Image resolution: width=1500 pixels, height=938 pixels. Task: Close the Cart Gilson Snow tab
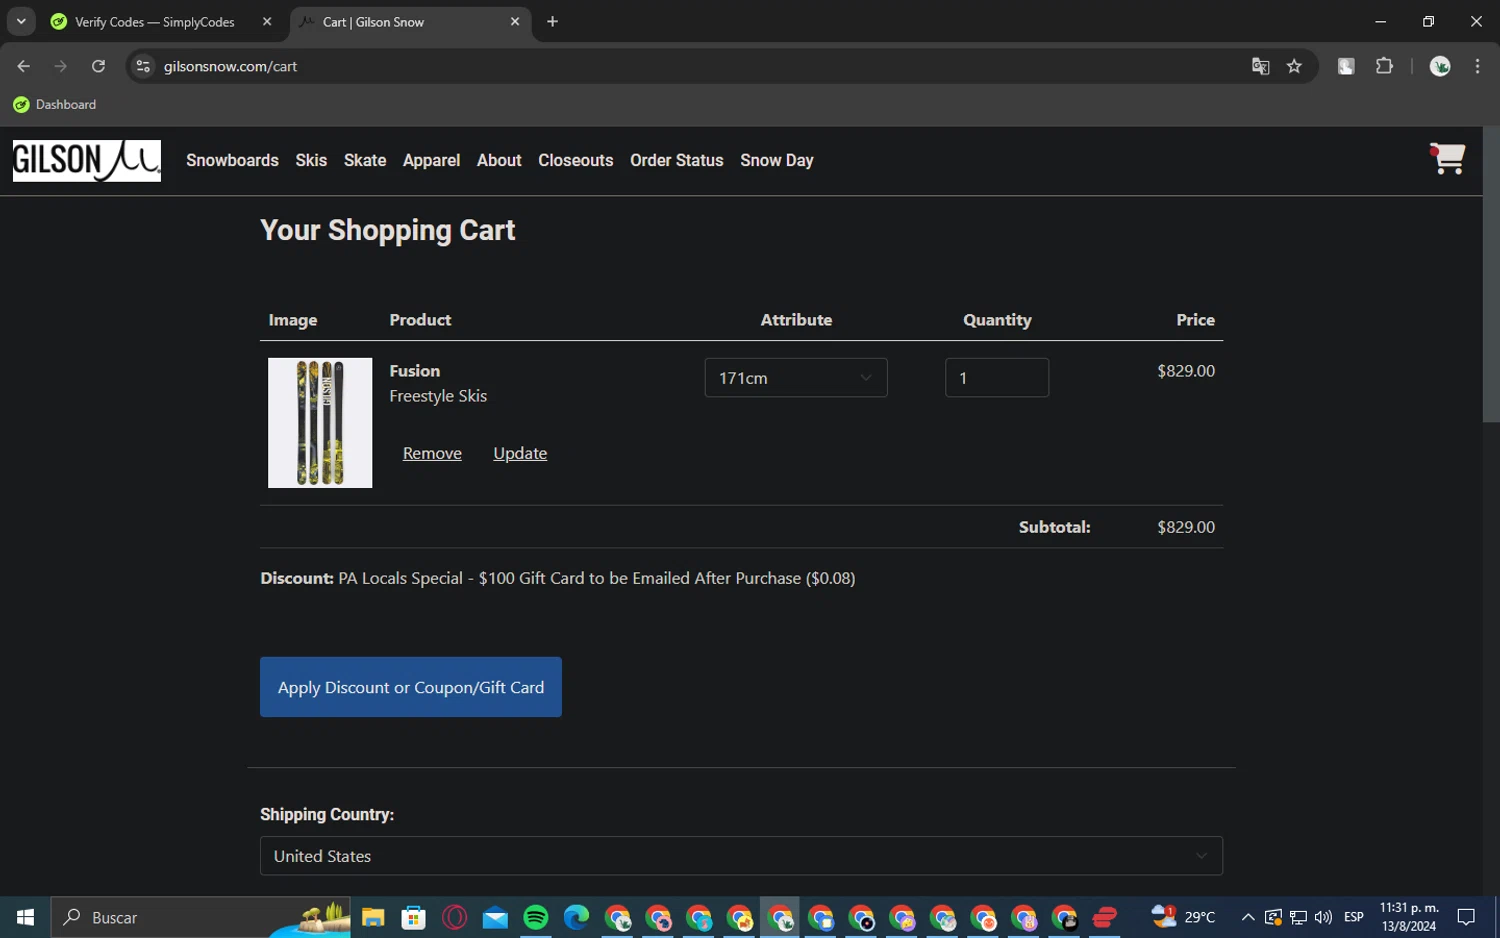coord(515,21)
